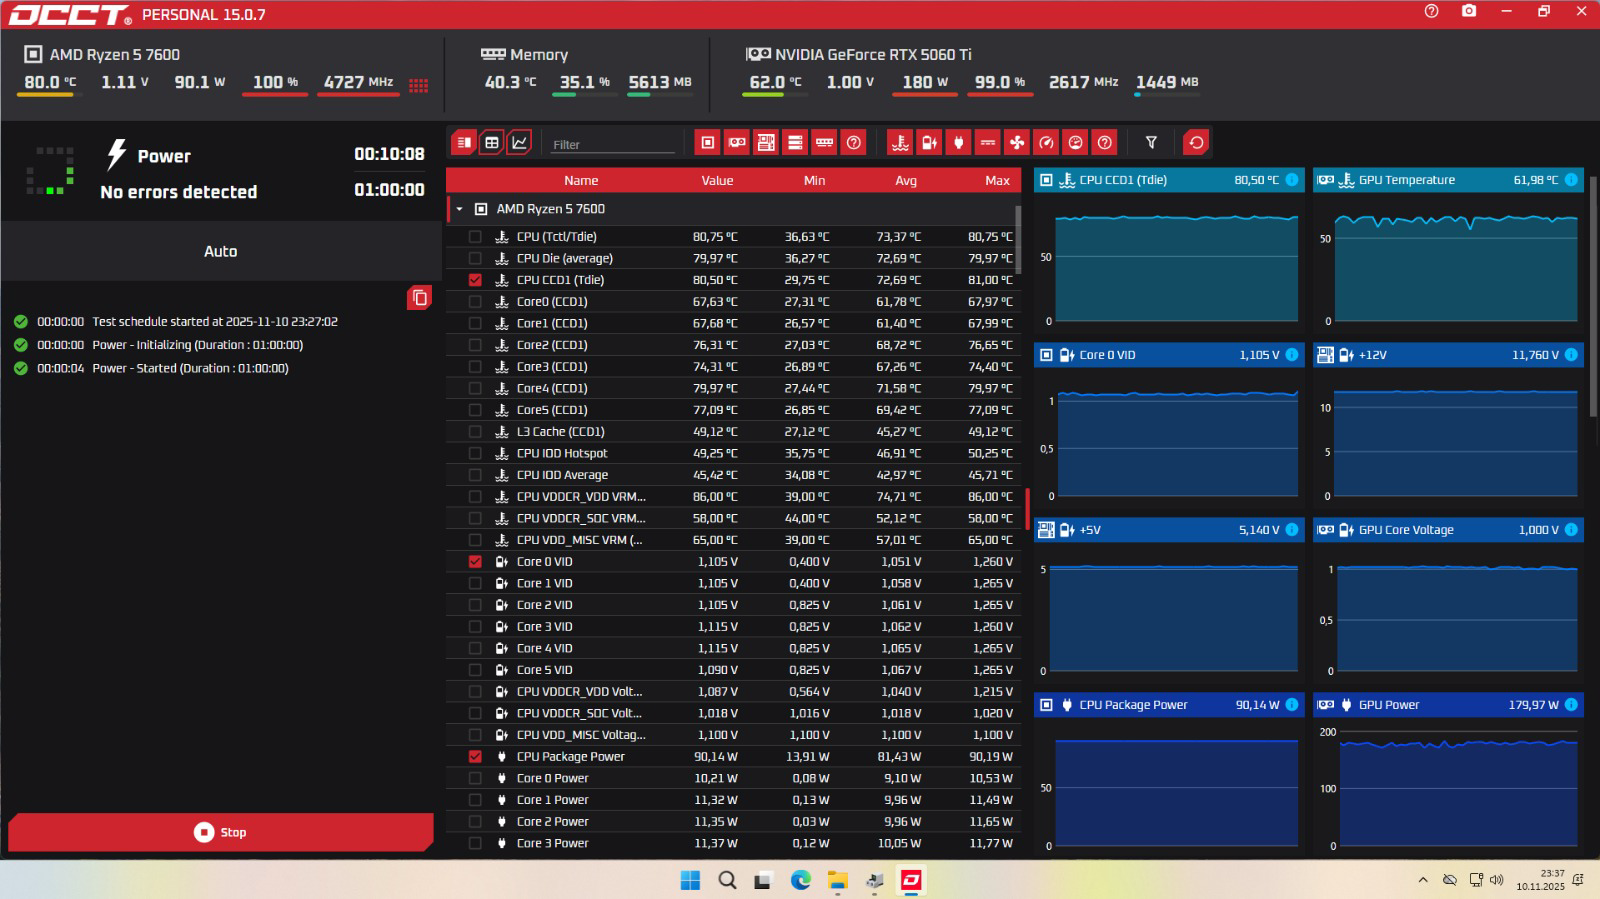
Task: Click the NVIDIA GeForce RTX 5060 Ti header
Action: point(873,55)
